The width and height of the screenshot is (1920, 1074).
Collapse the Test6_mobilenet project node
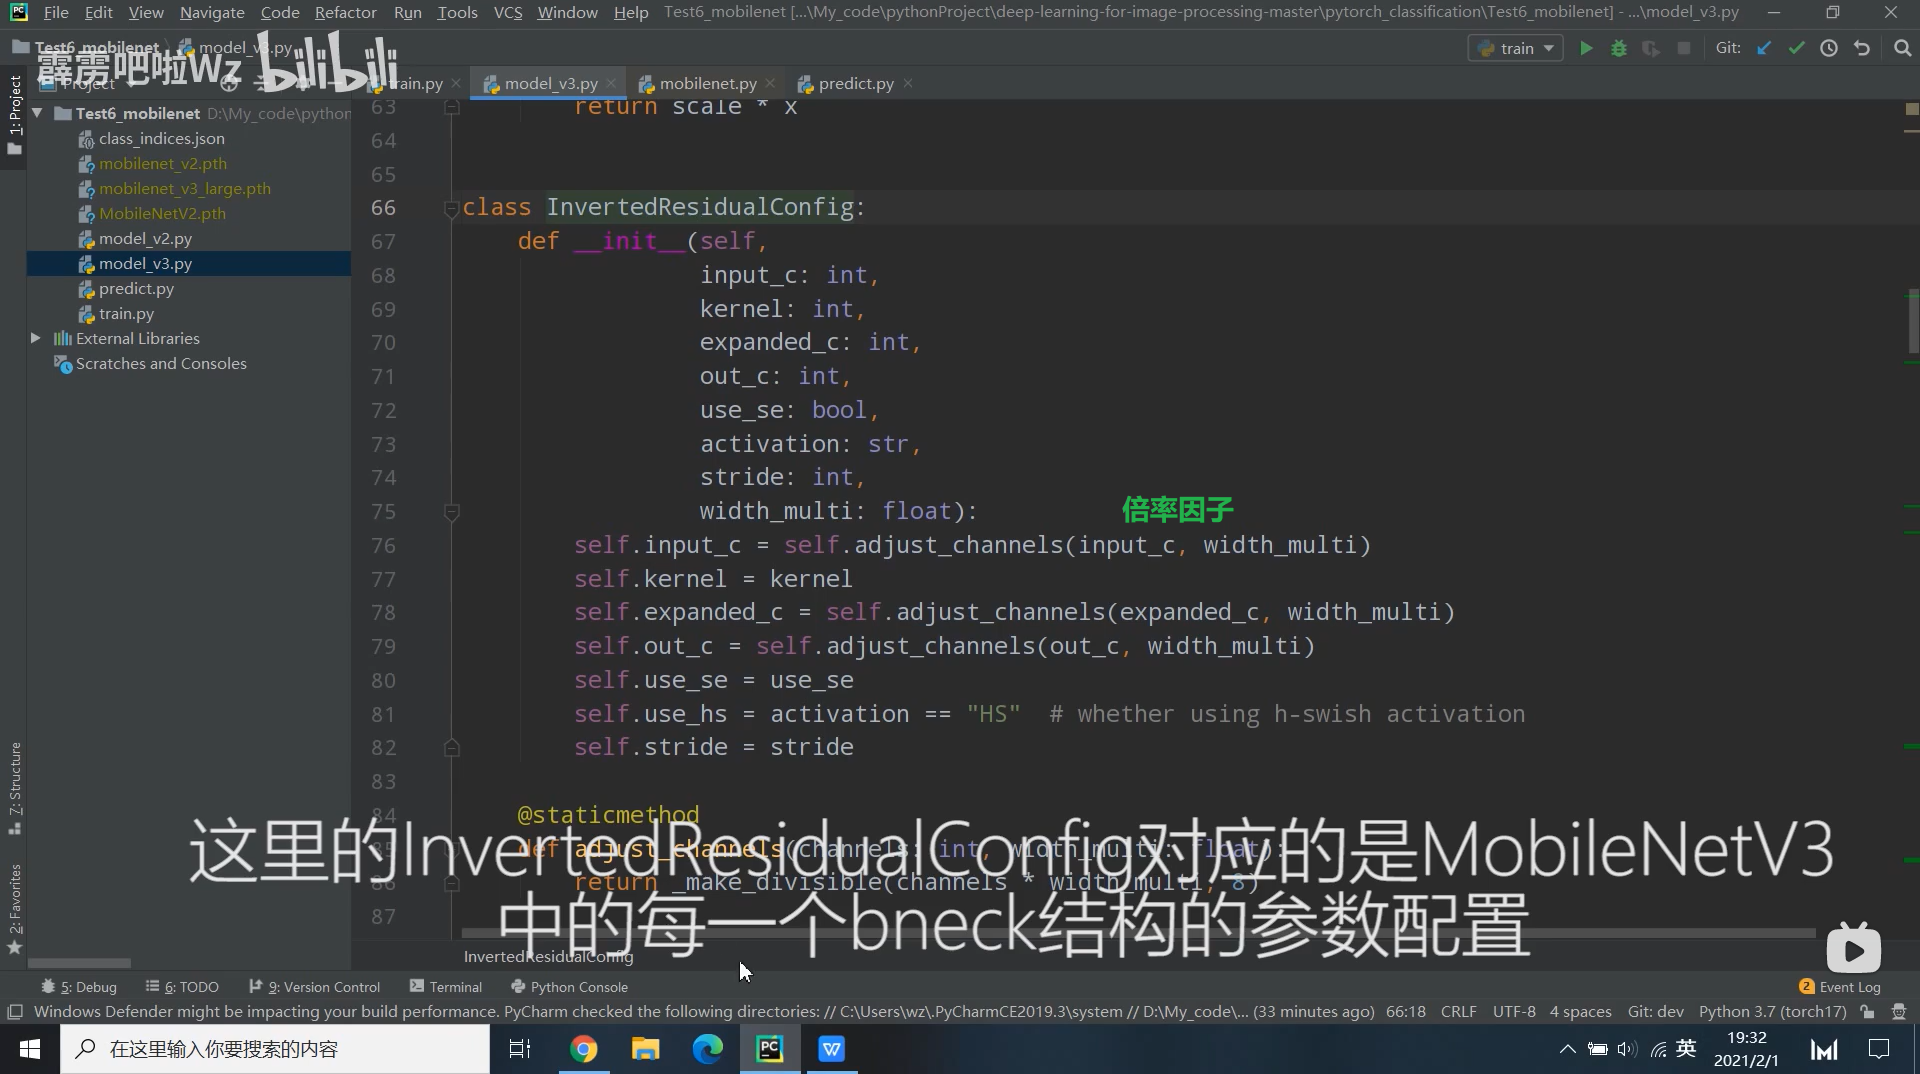37,113
